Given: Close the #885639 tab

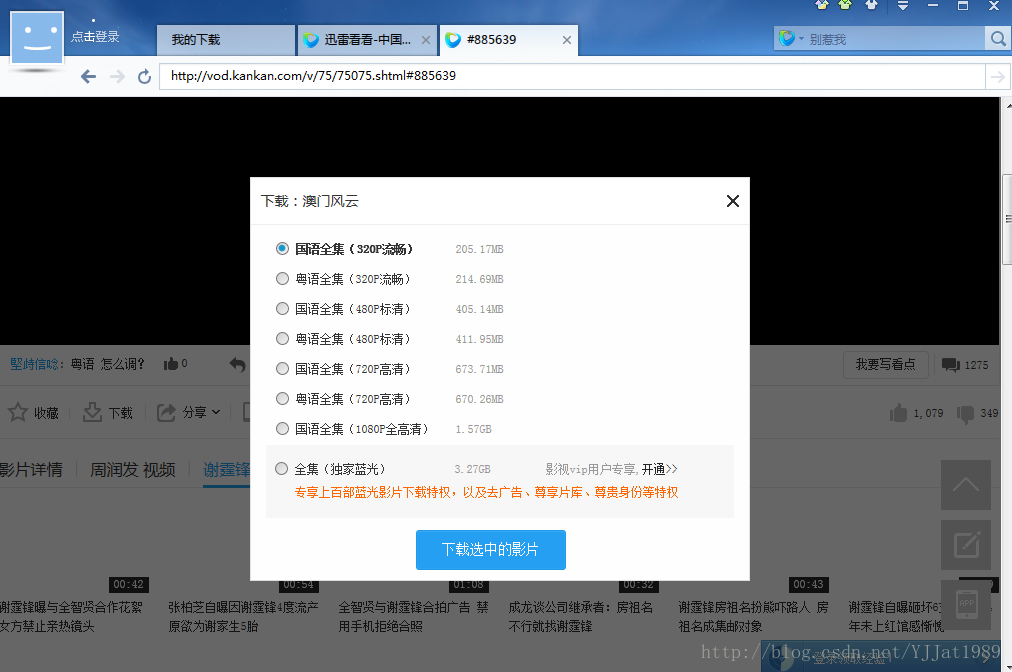Looking at the screenshot, I should click(x=567, y=40).
